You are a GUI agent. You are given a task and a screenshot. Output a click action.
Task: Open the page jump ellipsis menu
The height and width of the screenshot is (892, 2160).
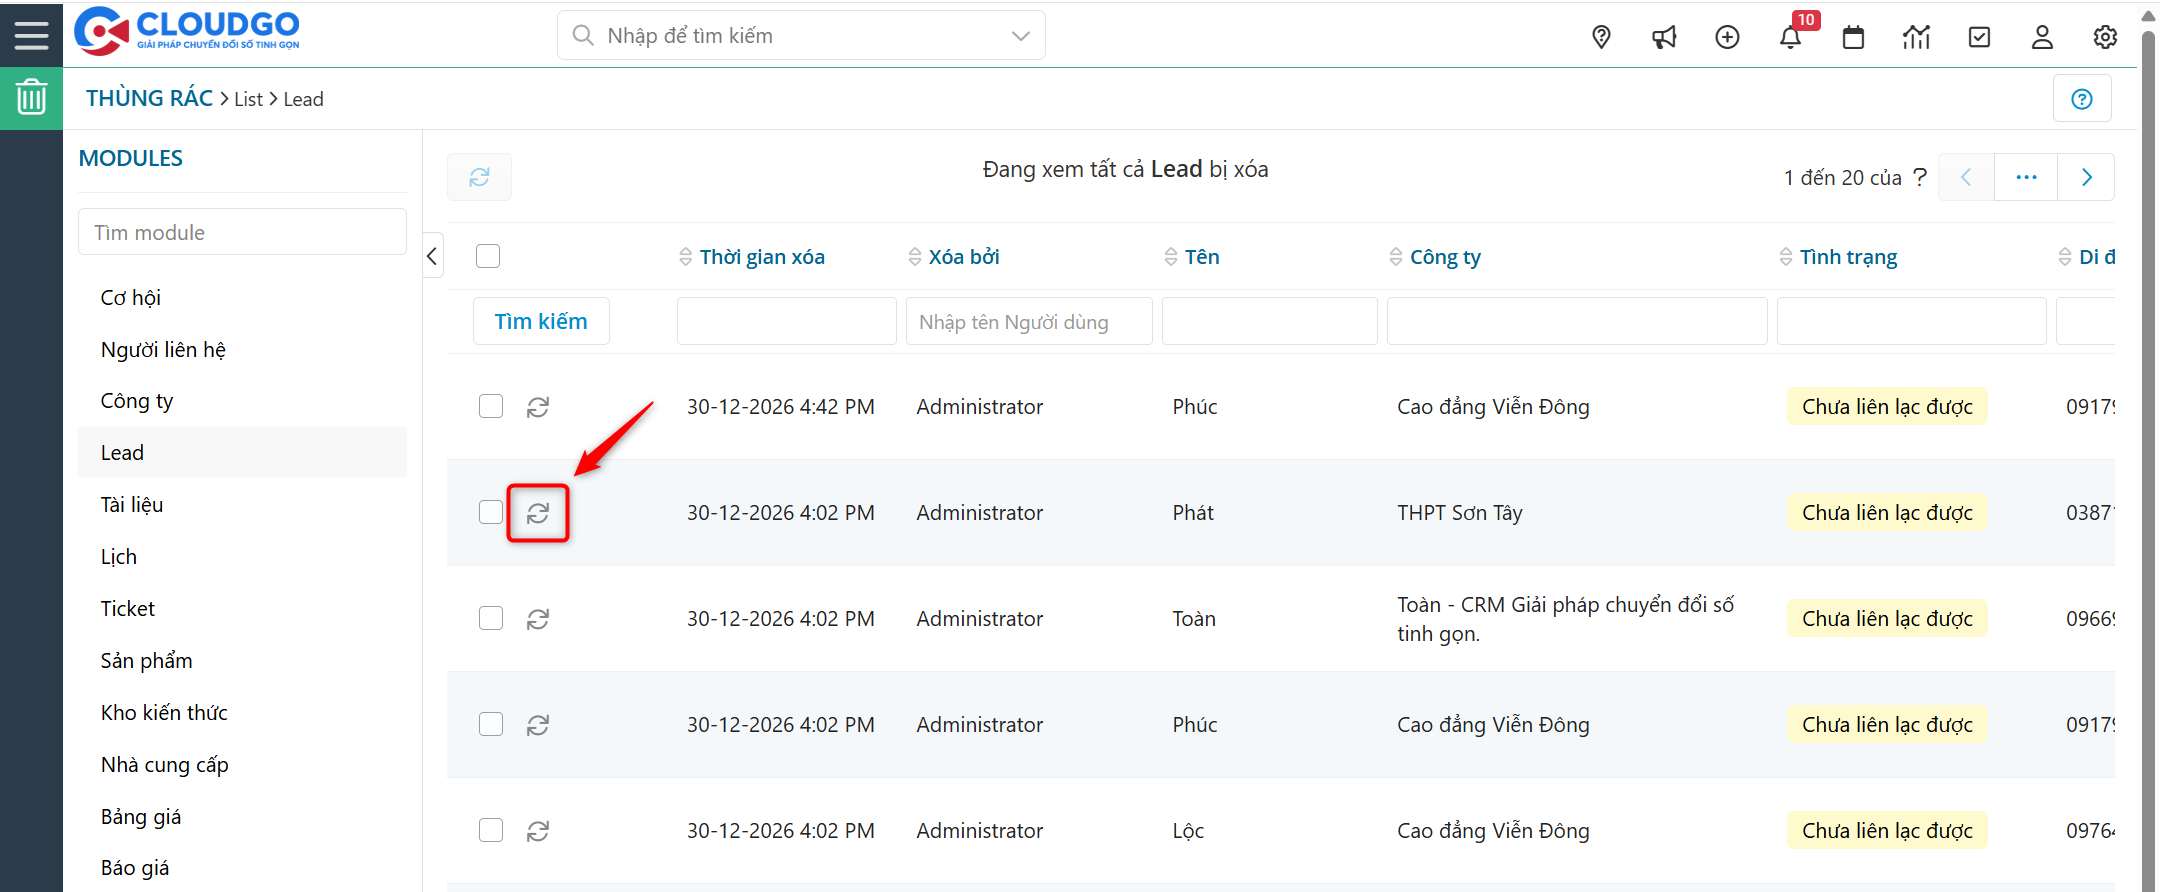pos(2026,177)
